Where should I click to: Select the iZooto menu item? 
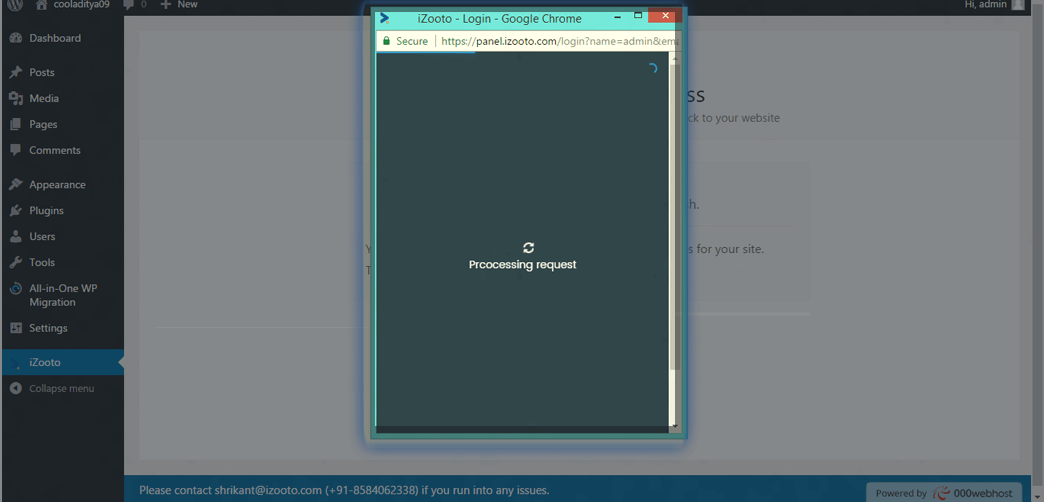coord(63,362)
